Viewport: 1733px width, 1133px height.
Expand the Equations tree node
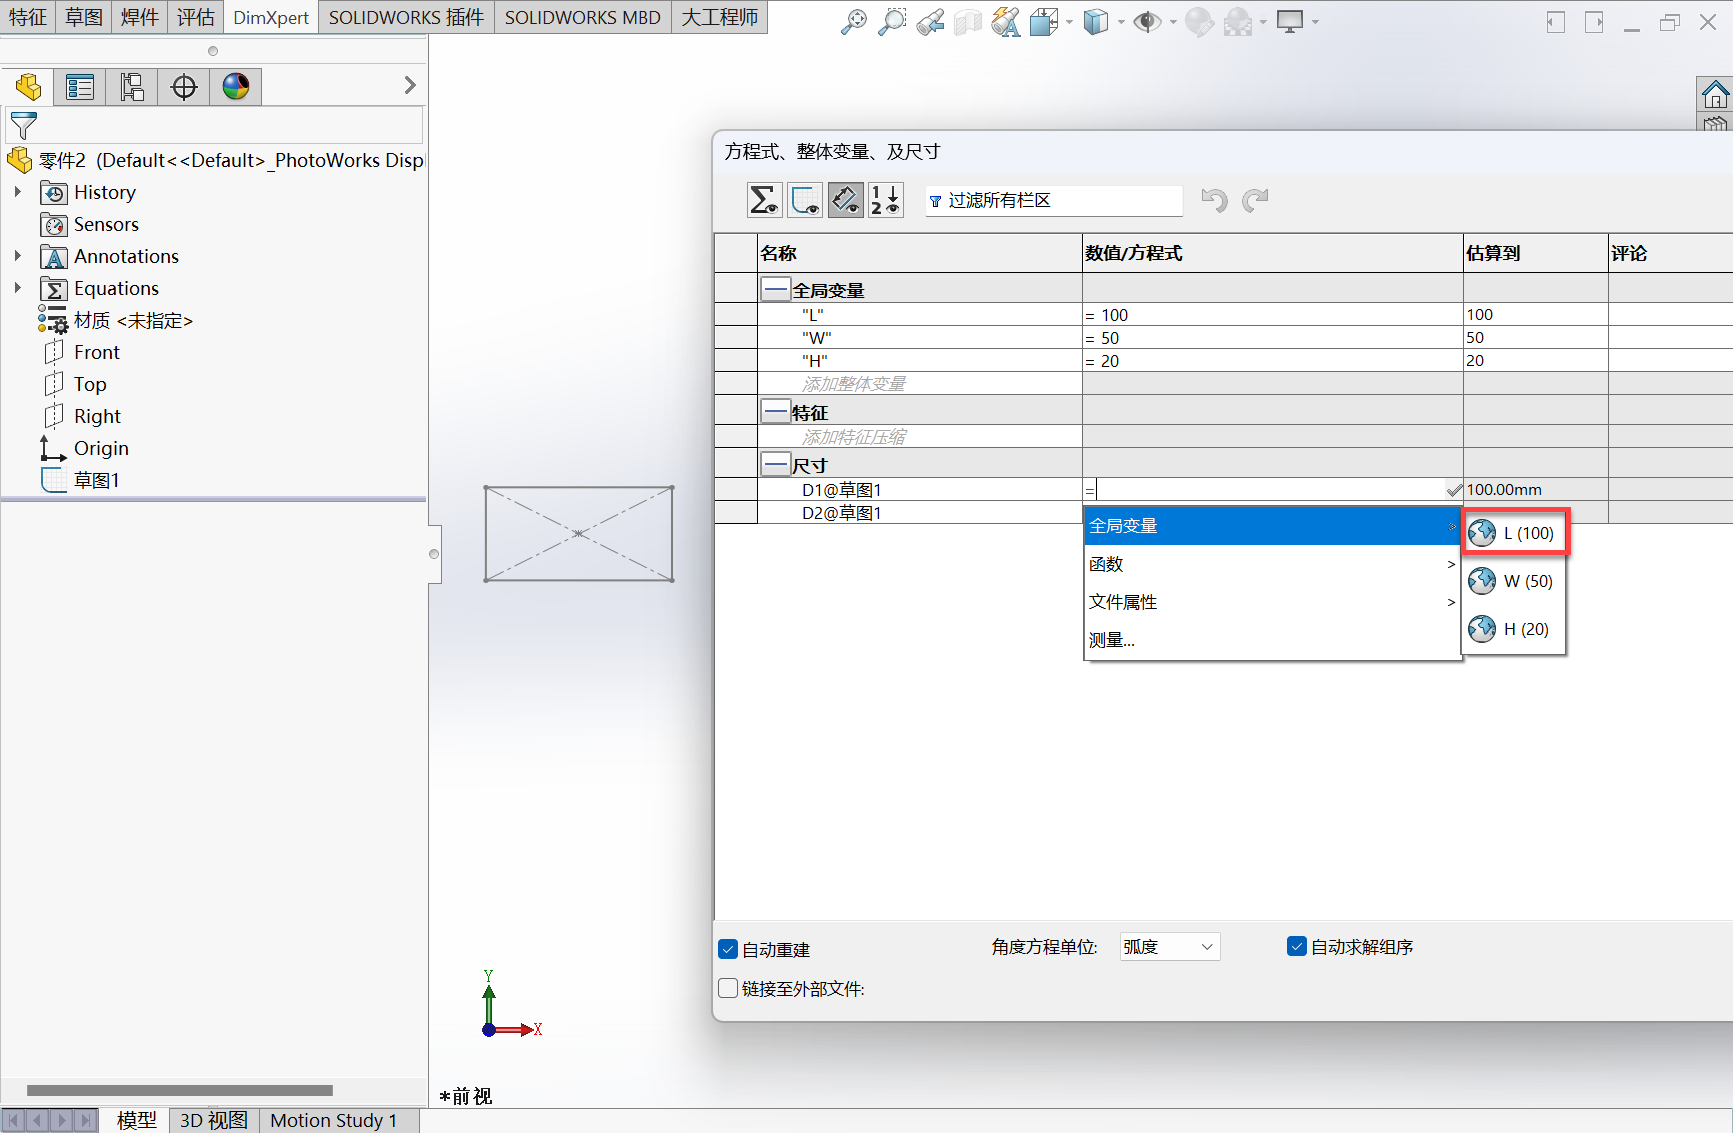[18, 288]
